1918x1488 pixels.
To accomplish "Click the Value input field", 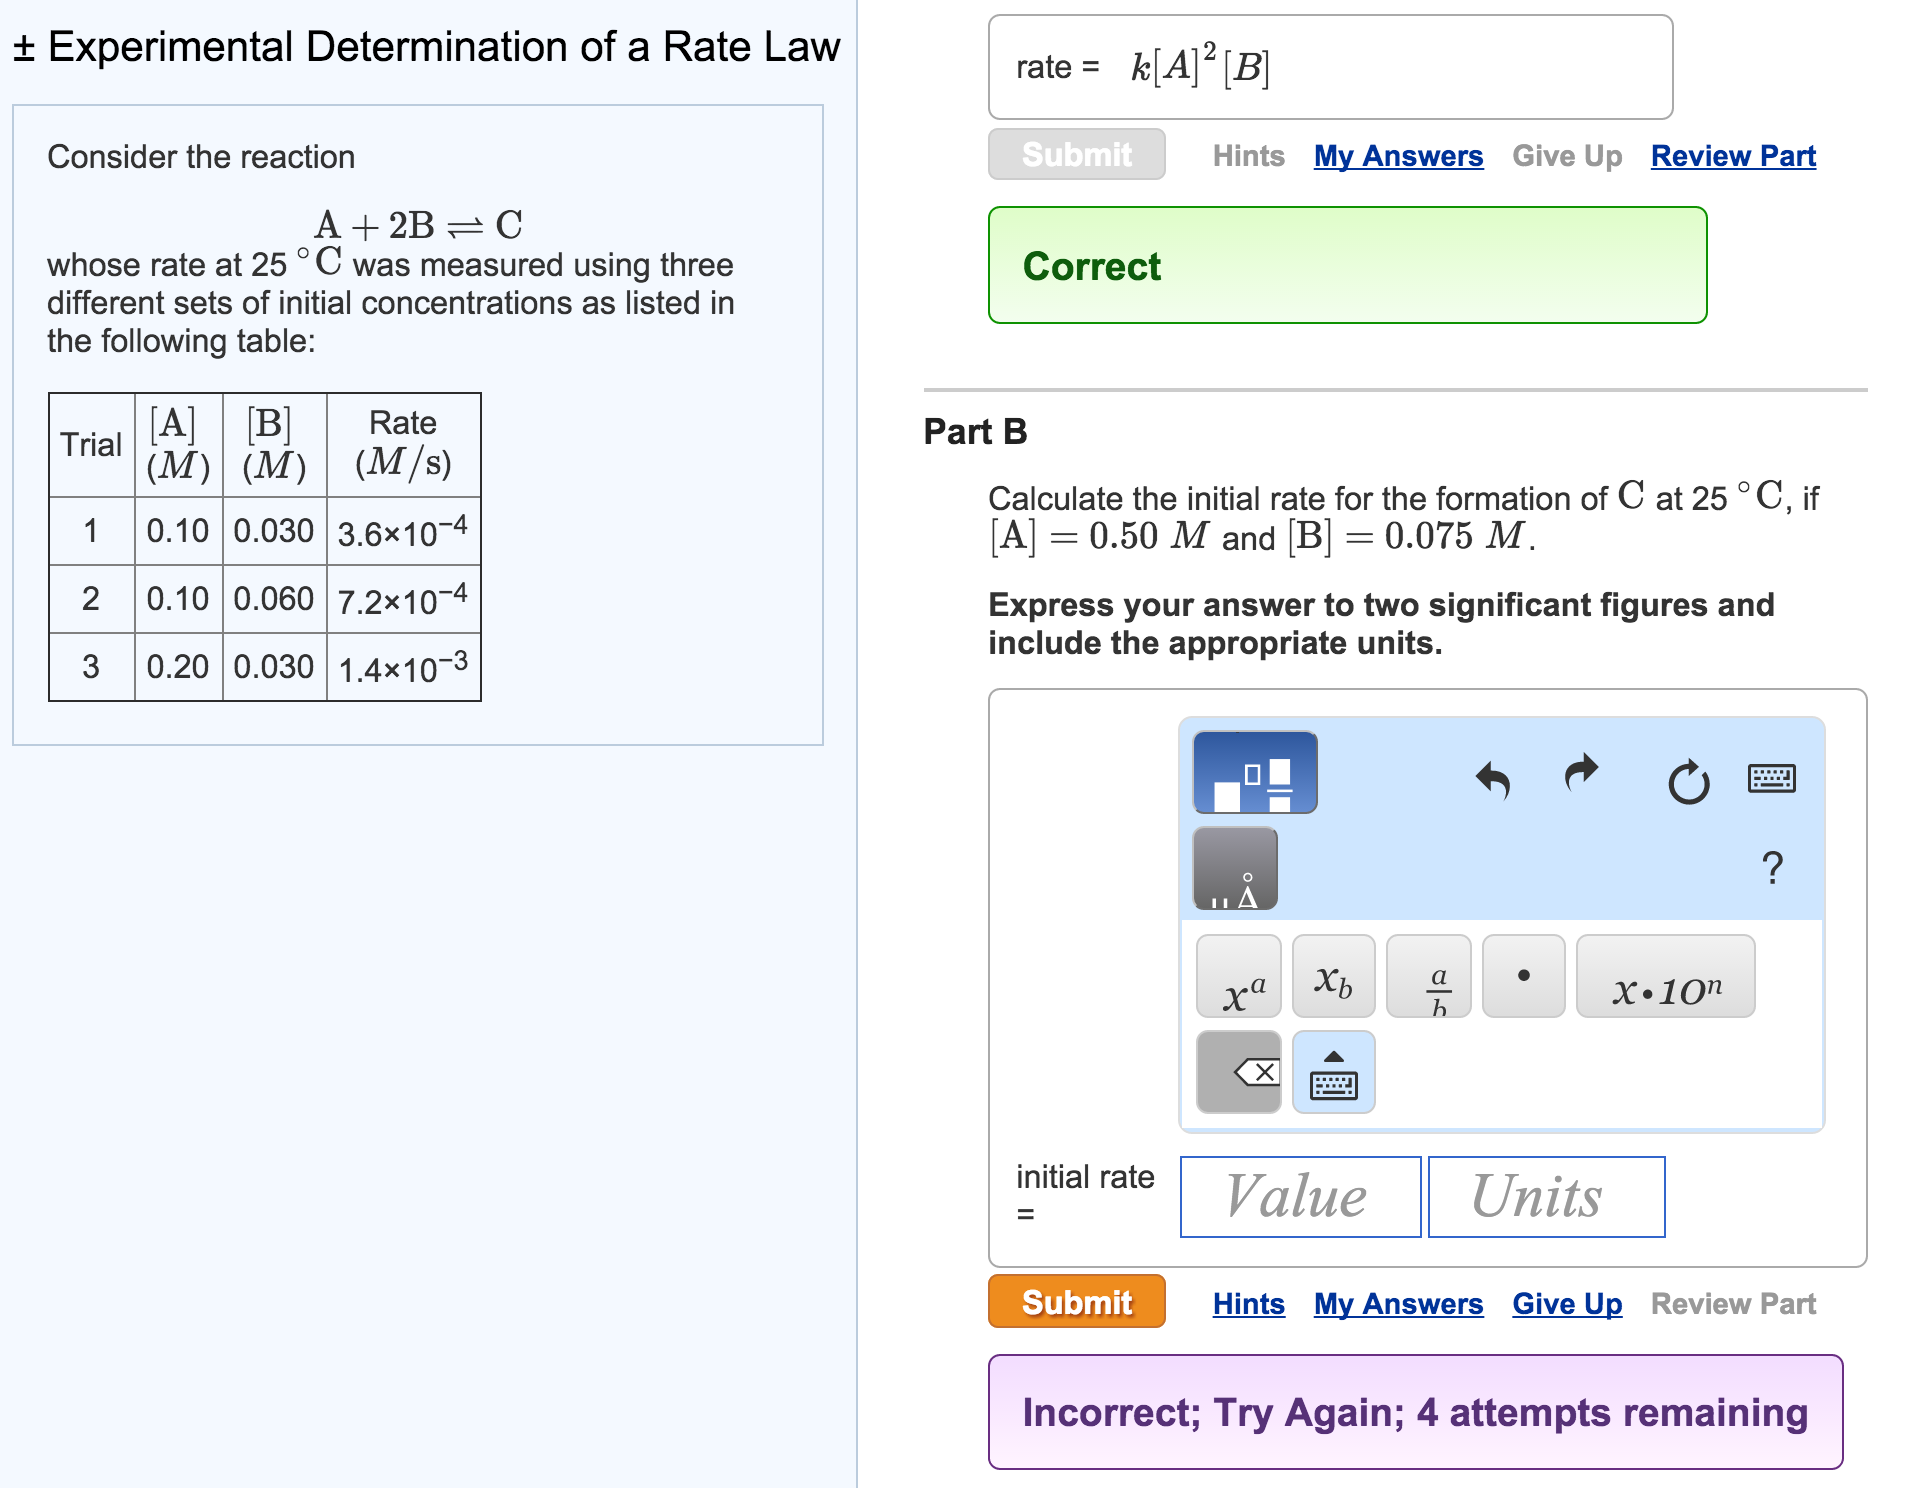I will point(1299,1196).
